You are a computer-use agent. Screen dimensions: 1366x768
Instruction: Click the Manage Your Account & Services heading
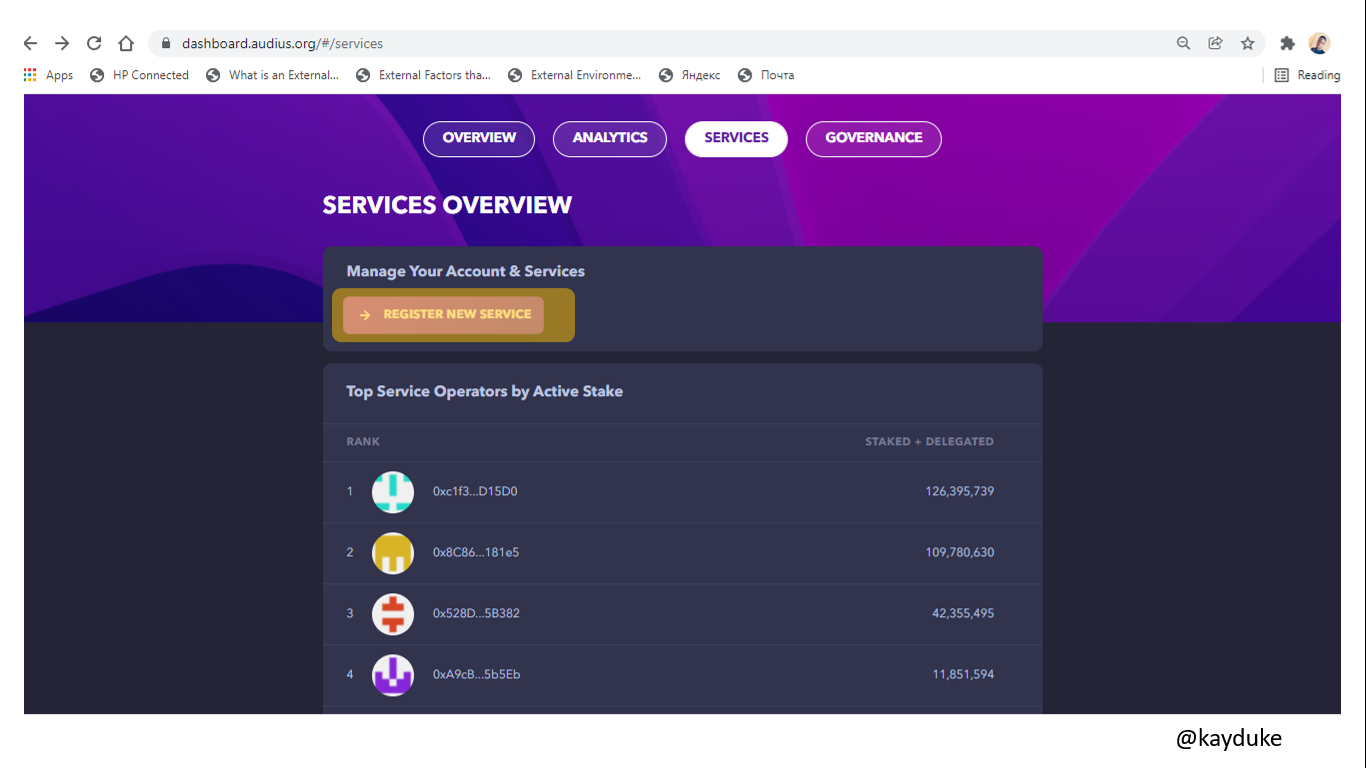465,271
